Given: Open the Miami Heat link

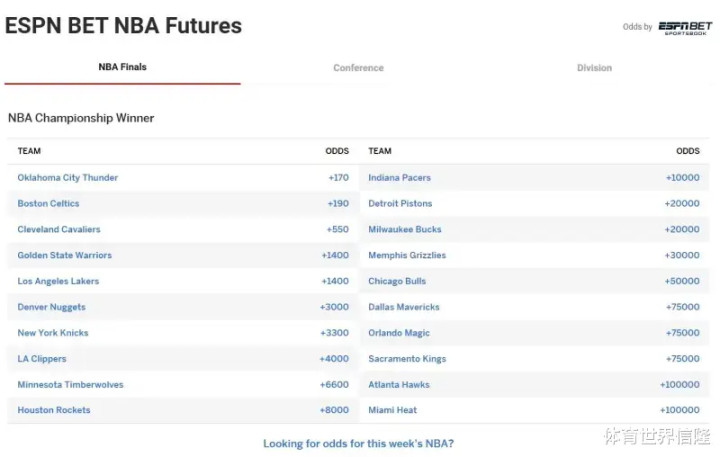Looking at the screenshot, I should pos(393,410).
